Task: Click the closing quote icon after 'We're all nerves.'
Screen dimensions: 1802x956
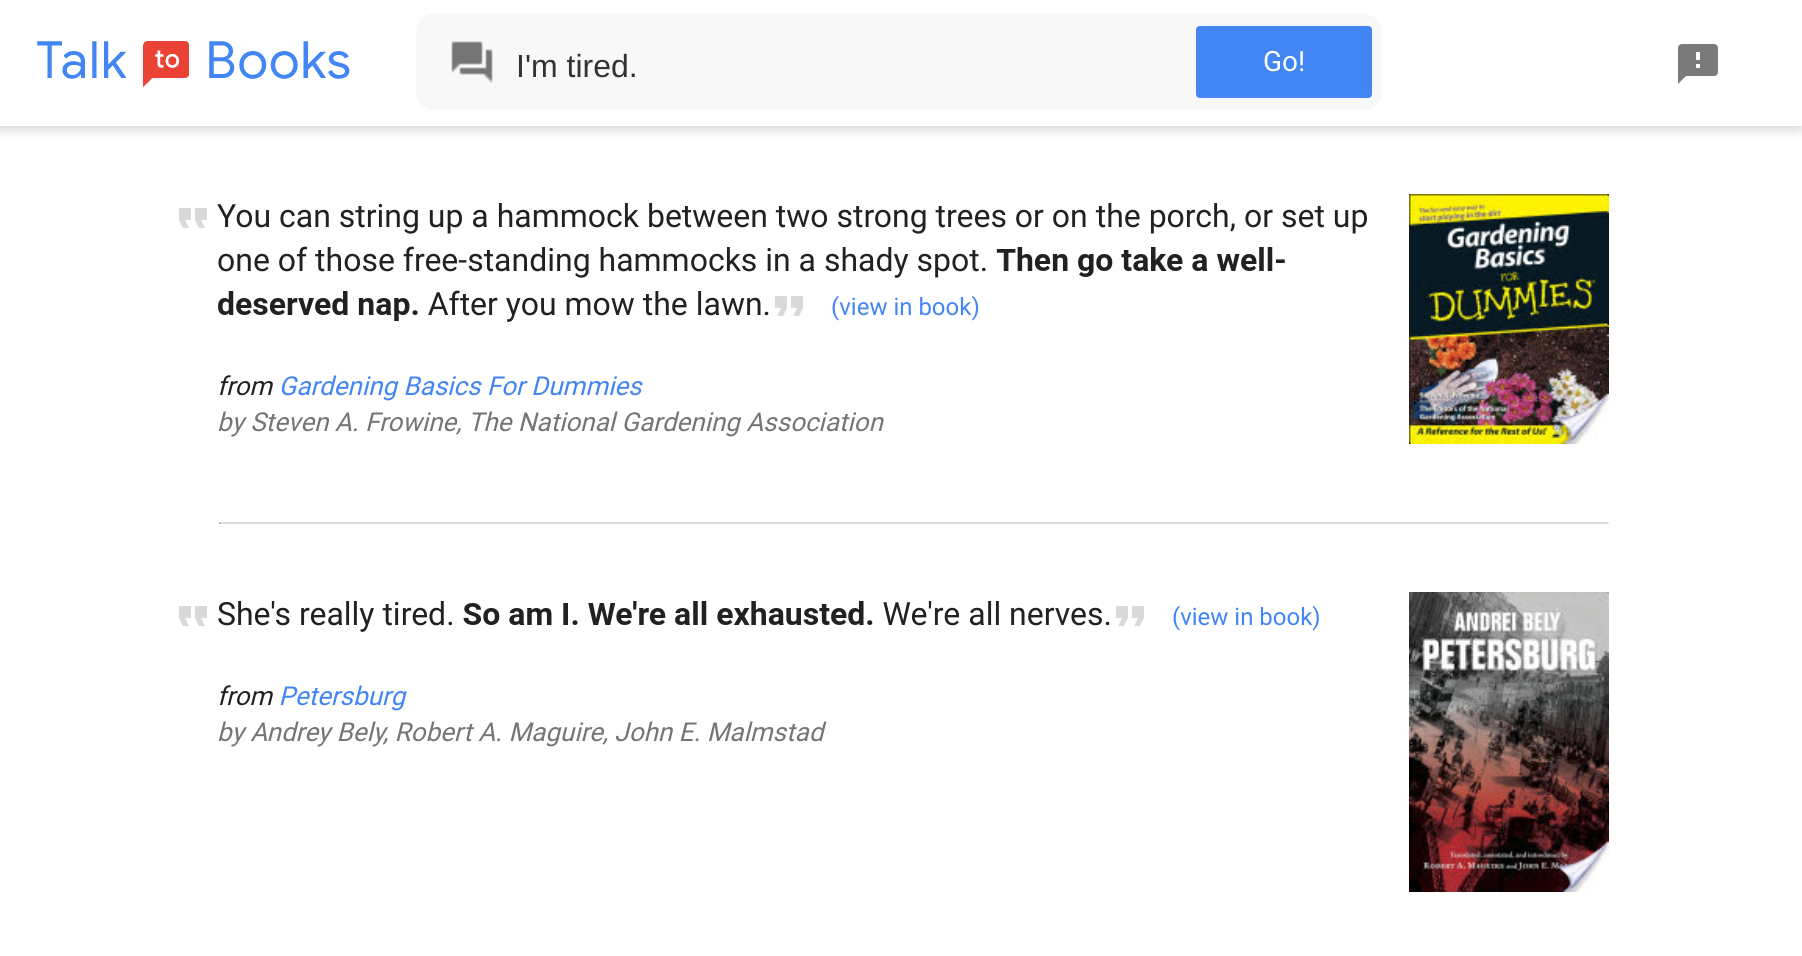Action: coord(1132,617)
